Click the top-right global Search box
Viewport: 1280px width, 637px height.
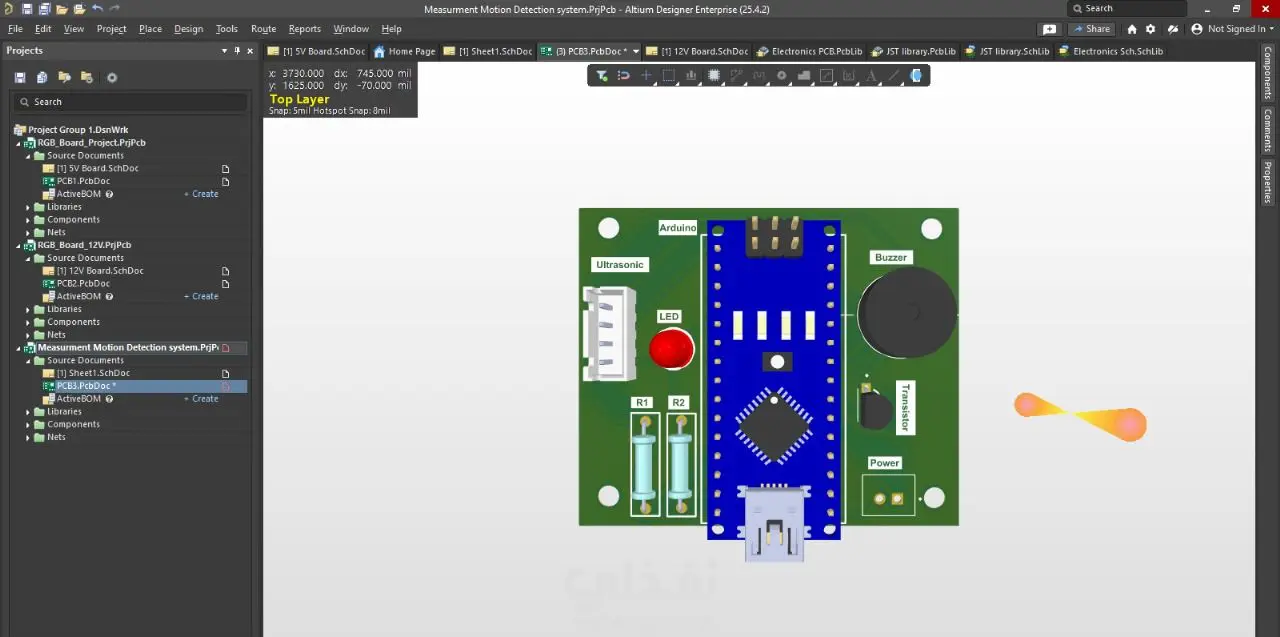(1128, 8)
